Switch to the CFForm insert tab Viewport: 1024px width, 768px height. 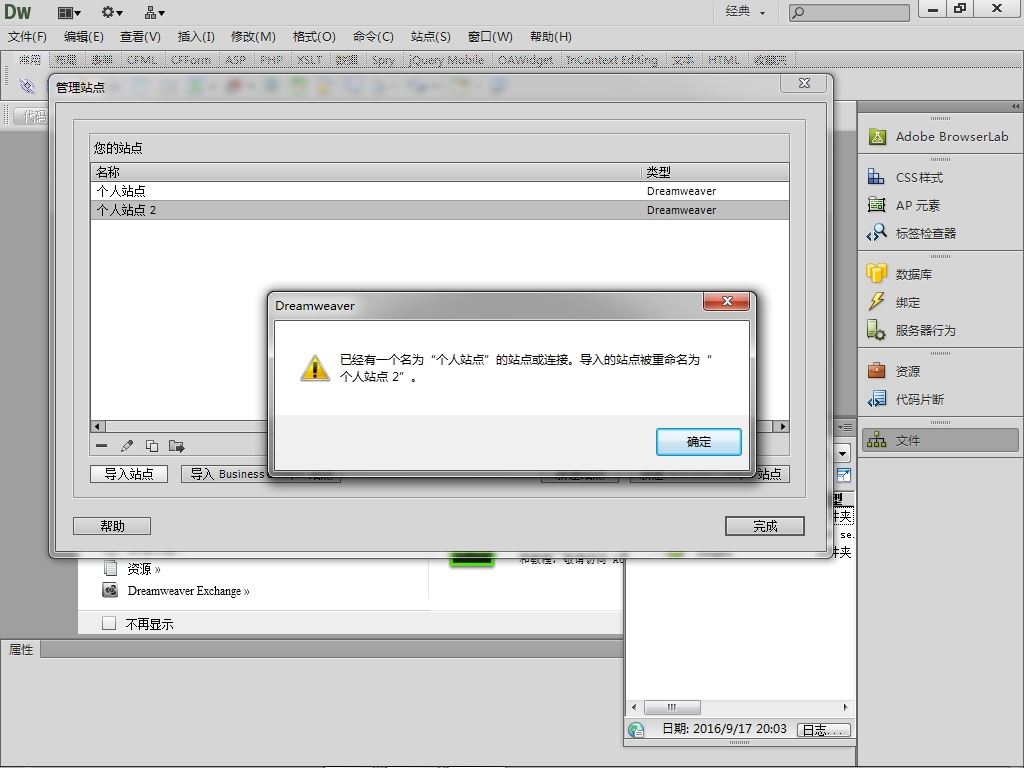tap(191, 60)
